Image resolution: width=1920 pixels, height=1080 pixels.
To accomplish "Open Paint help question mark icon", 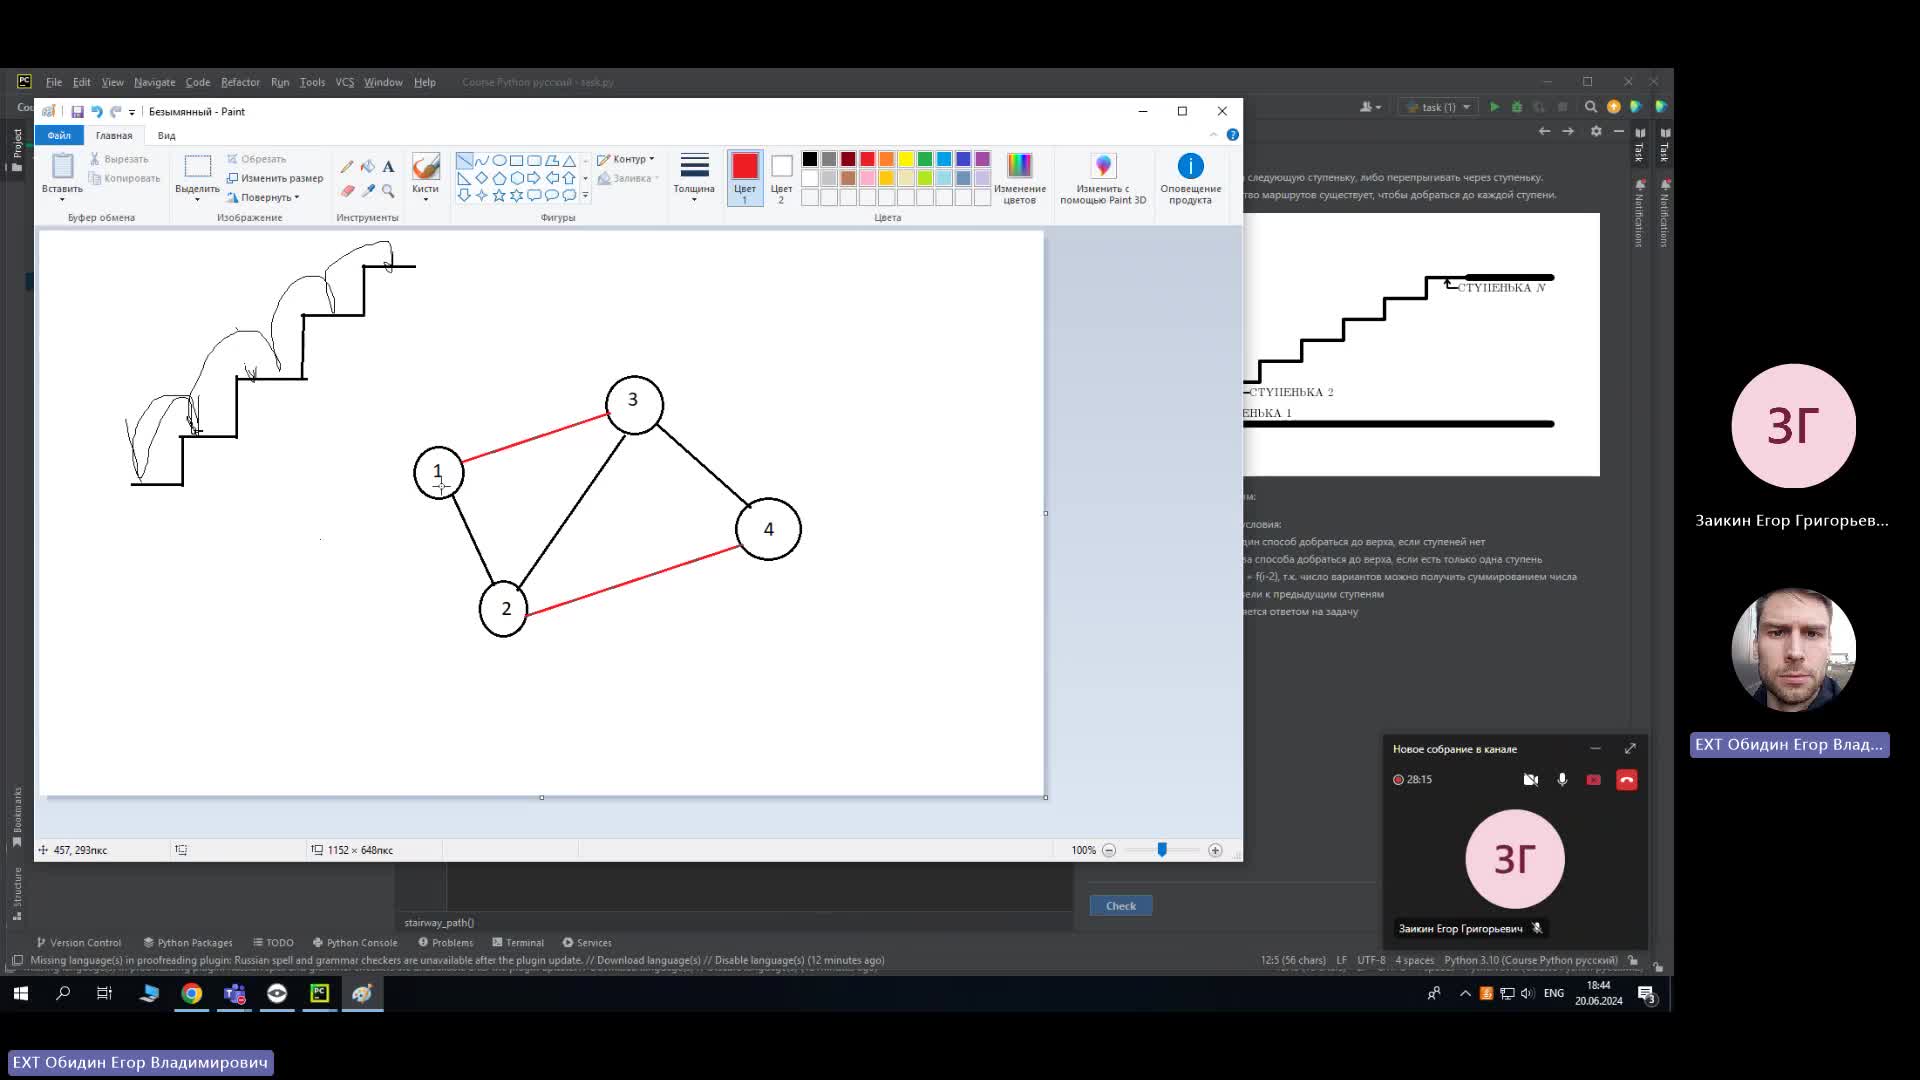I will pyautogui.click(x=1232, y=135).
